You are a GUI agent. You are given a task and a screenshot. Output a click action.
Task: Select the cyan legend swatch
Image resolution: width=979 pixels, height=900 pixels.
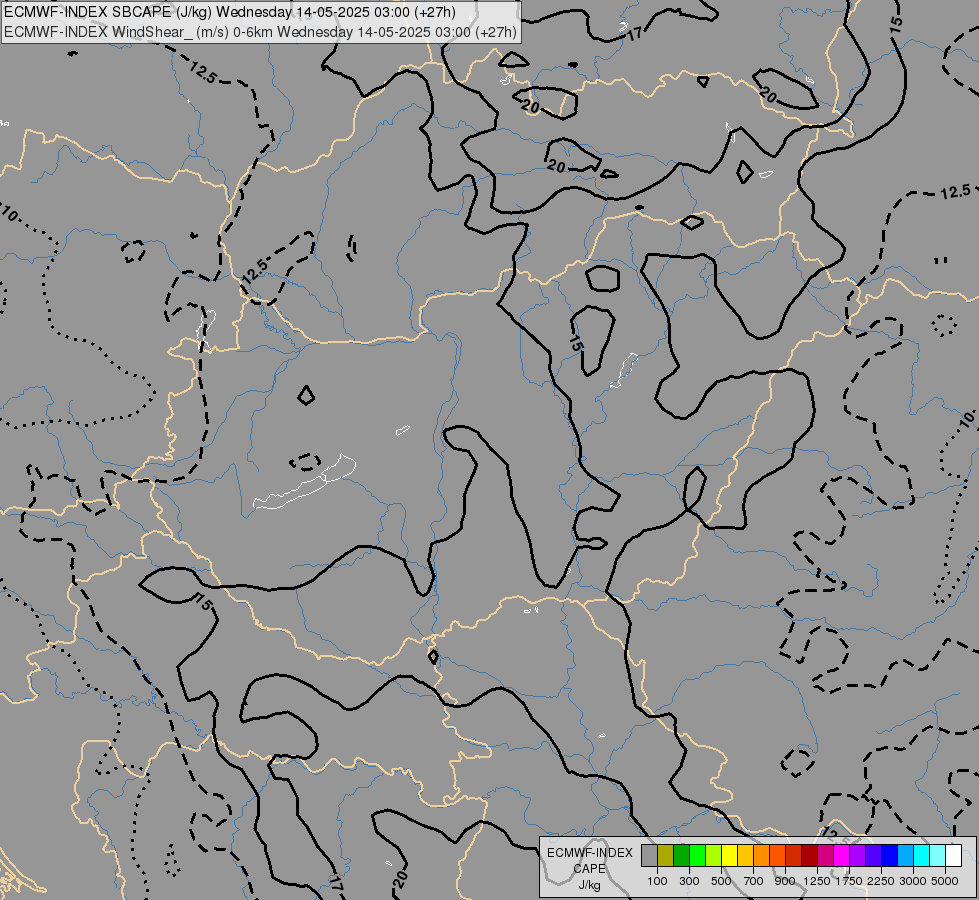[921, 855]
